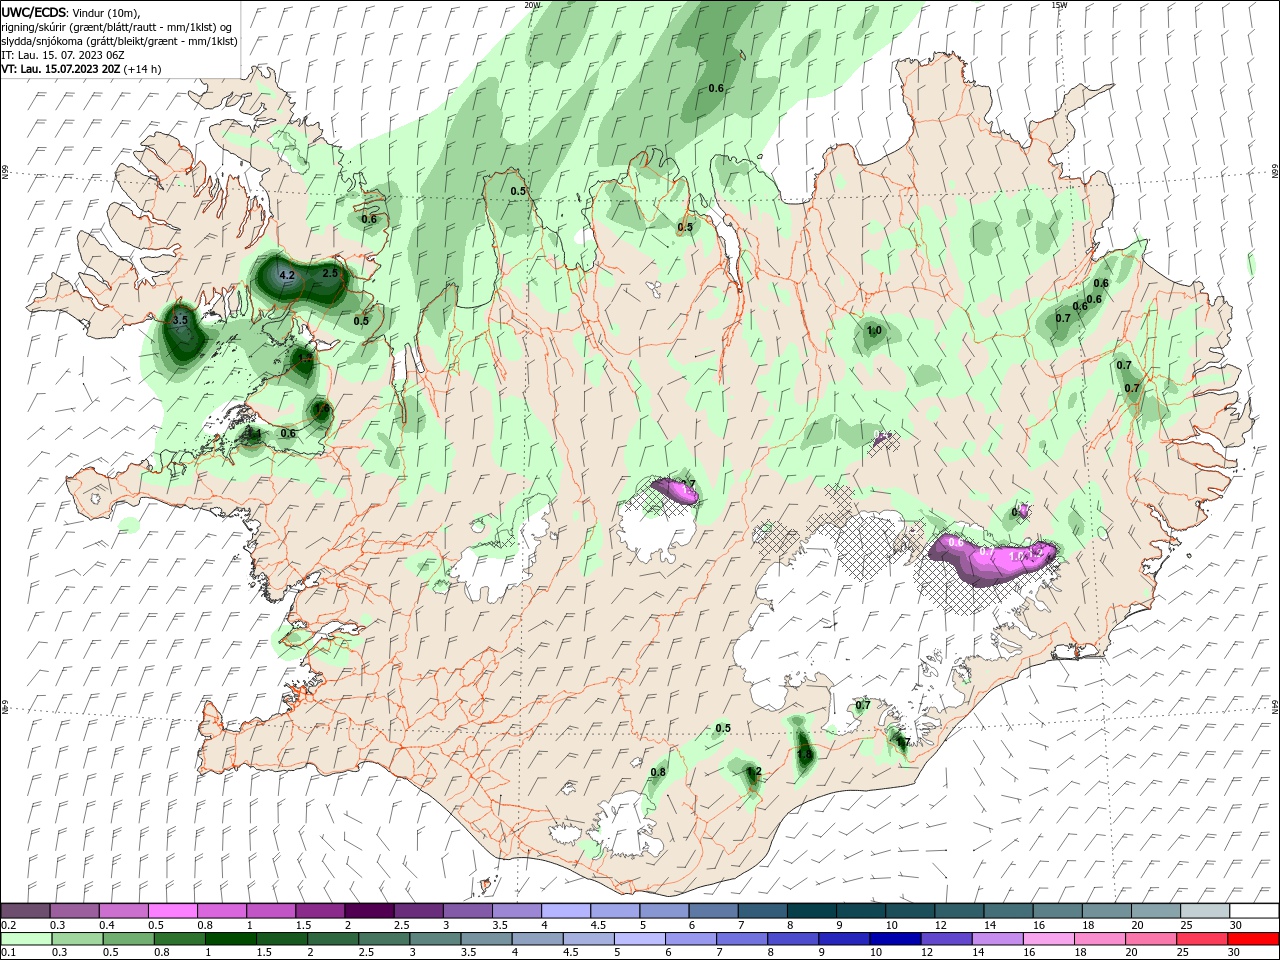The height and width of the screenshot is (960, 1280).
Task: Click the 20W longitude label
Action: pos(532,5)
